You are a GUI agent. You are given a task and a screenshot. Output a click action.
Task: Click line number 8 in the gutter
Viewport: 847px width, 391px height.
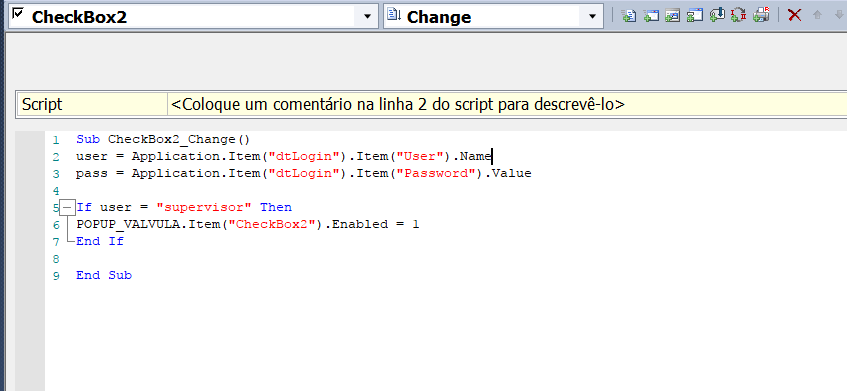[x=56, y=259]
